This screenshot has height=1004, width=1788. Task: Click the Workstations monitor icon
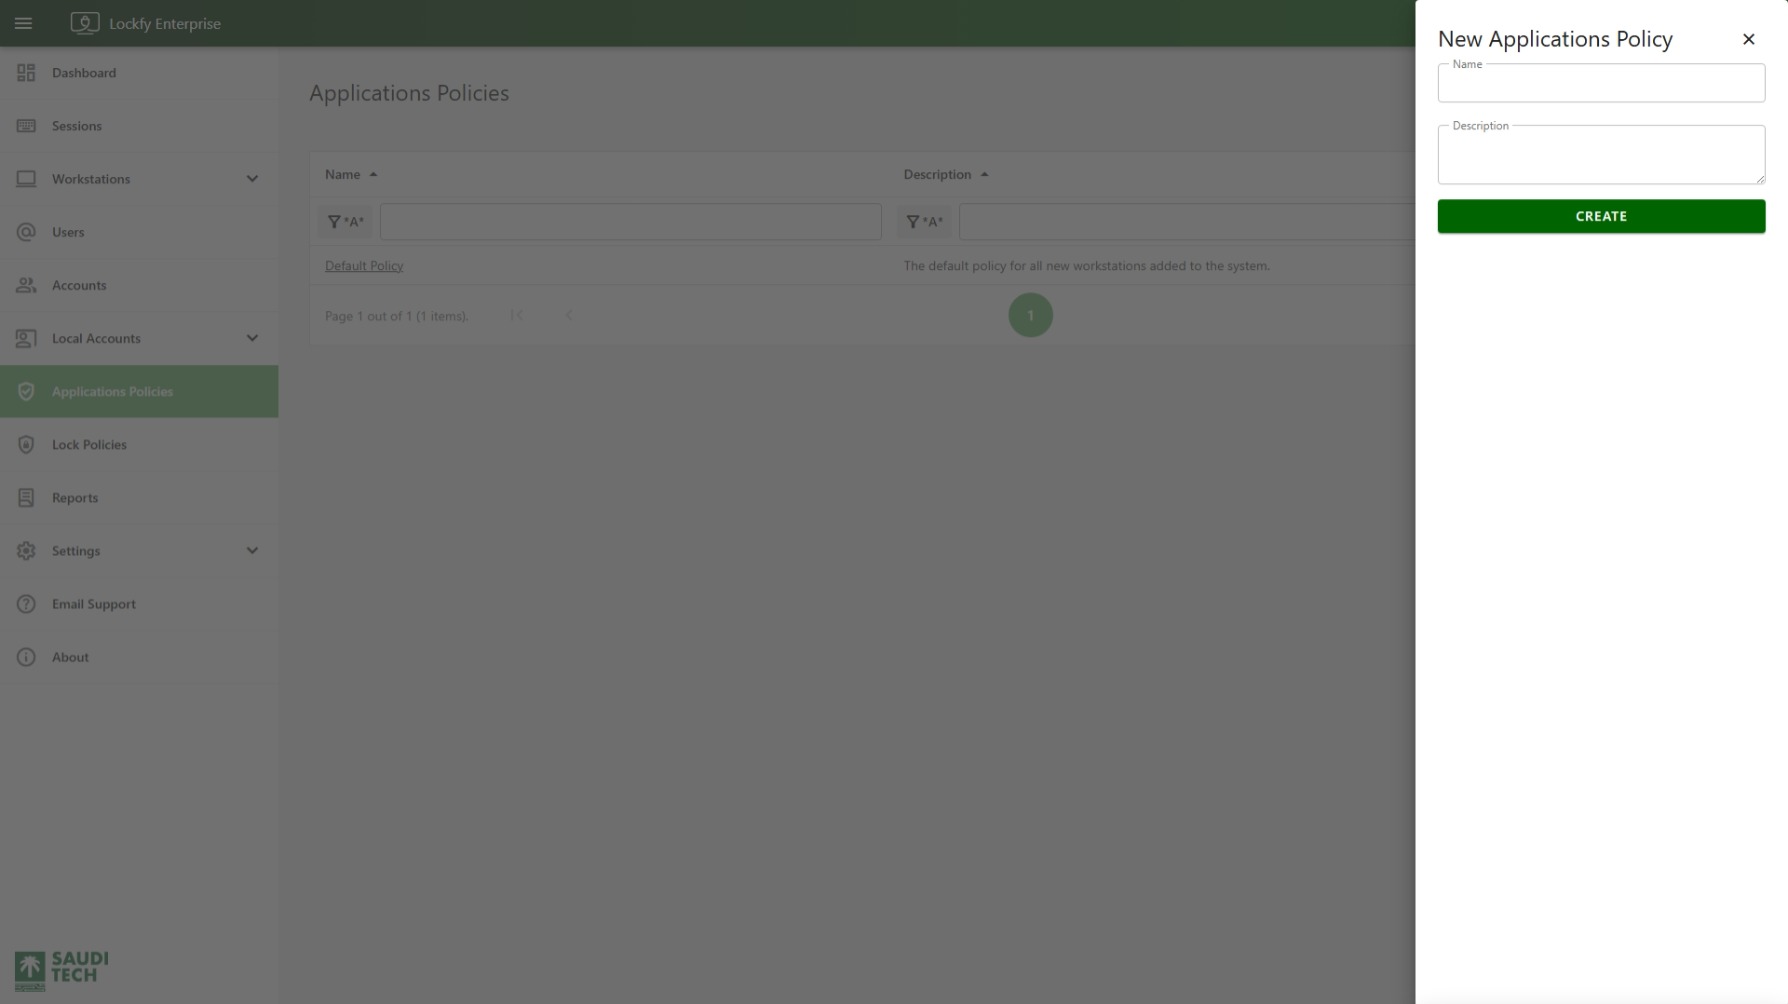[26, 179]
